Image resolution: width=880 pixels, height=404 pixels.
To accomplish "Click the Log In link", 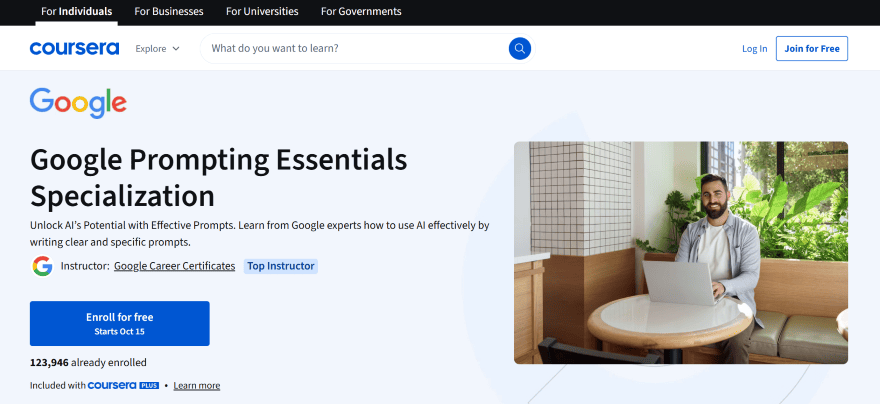I will pyautogui.click(x=754, y=49).
